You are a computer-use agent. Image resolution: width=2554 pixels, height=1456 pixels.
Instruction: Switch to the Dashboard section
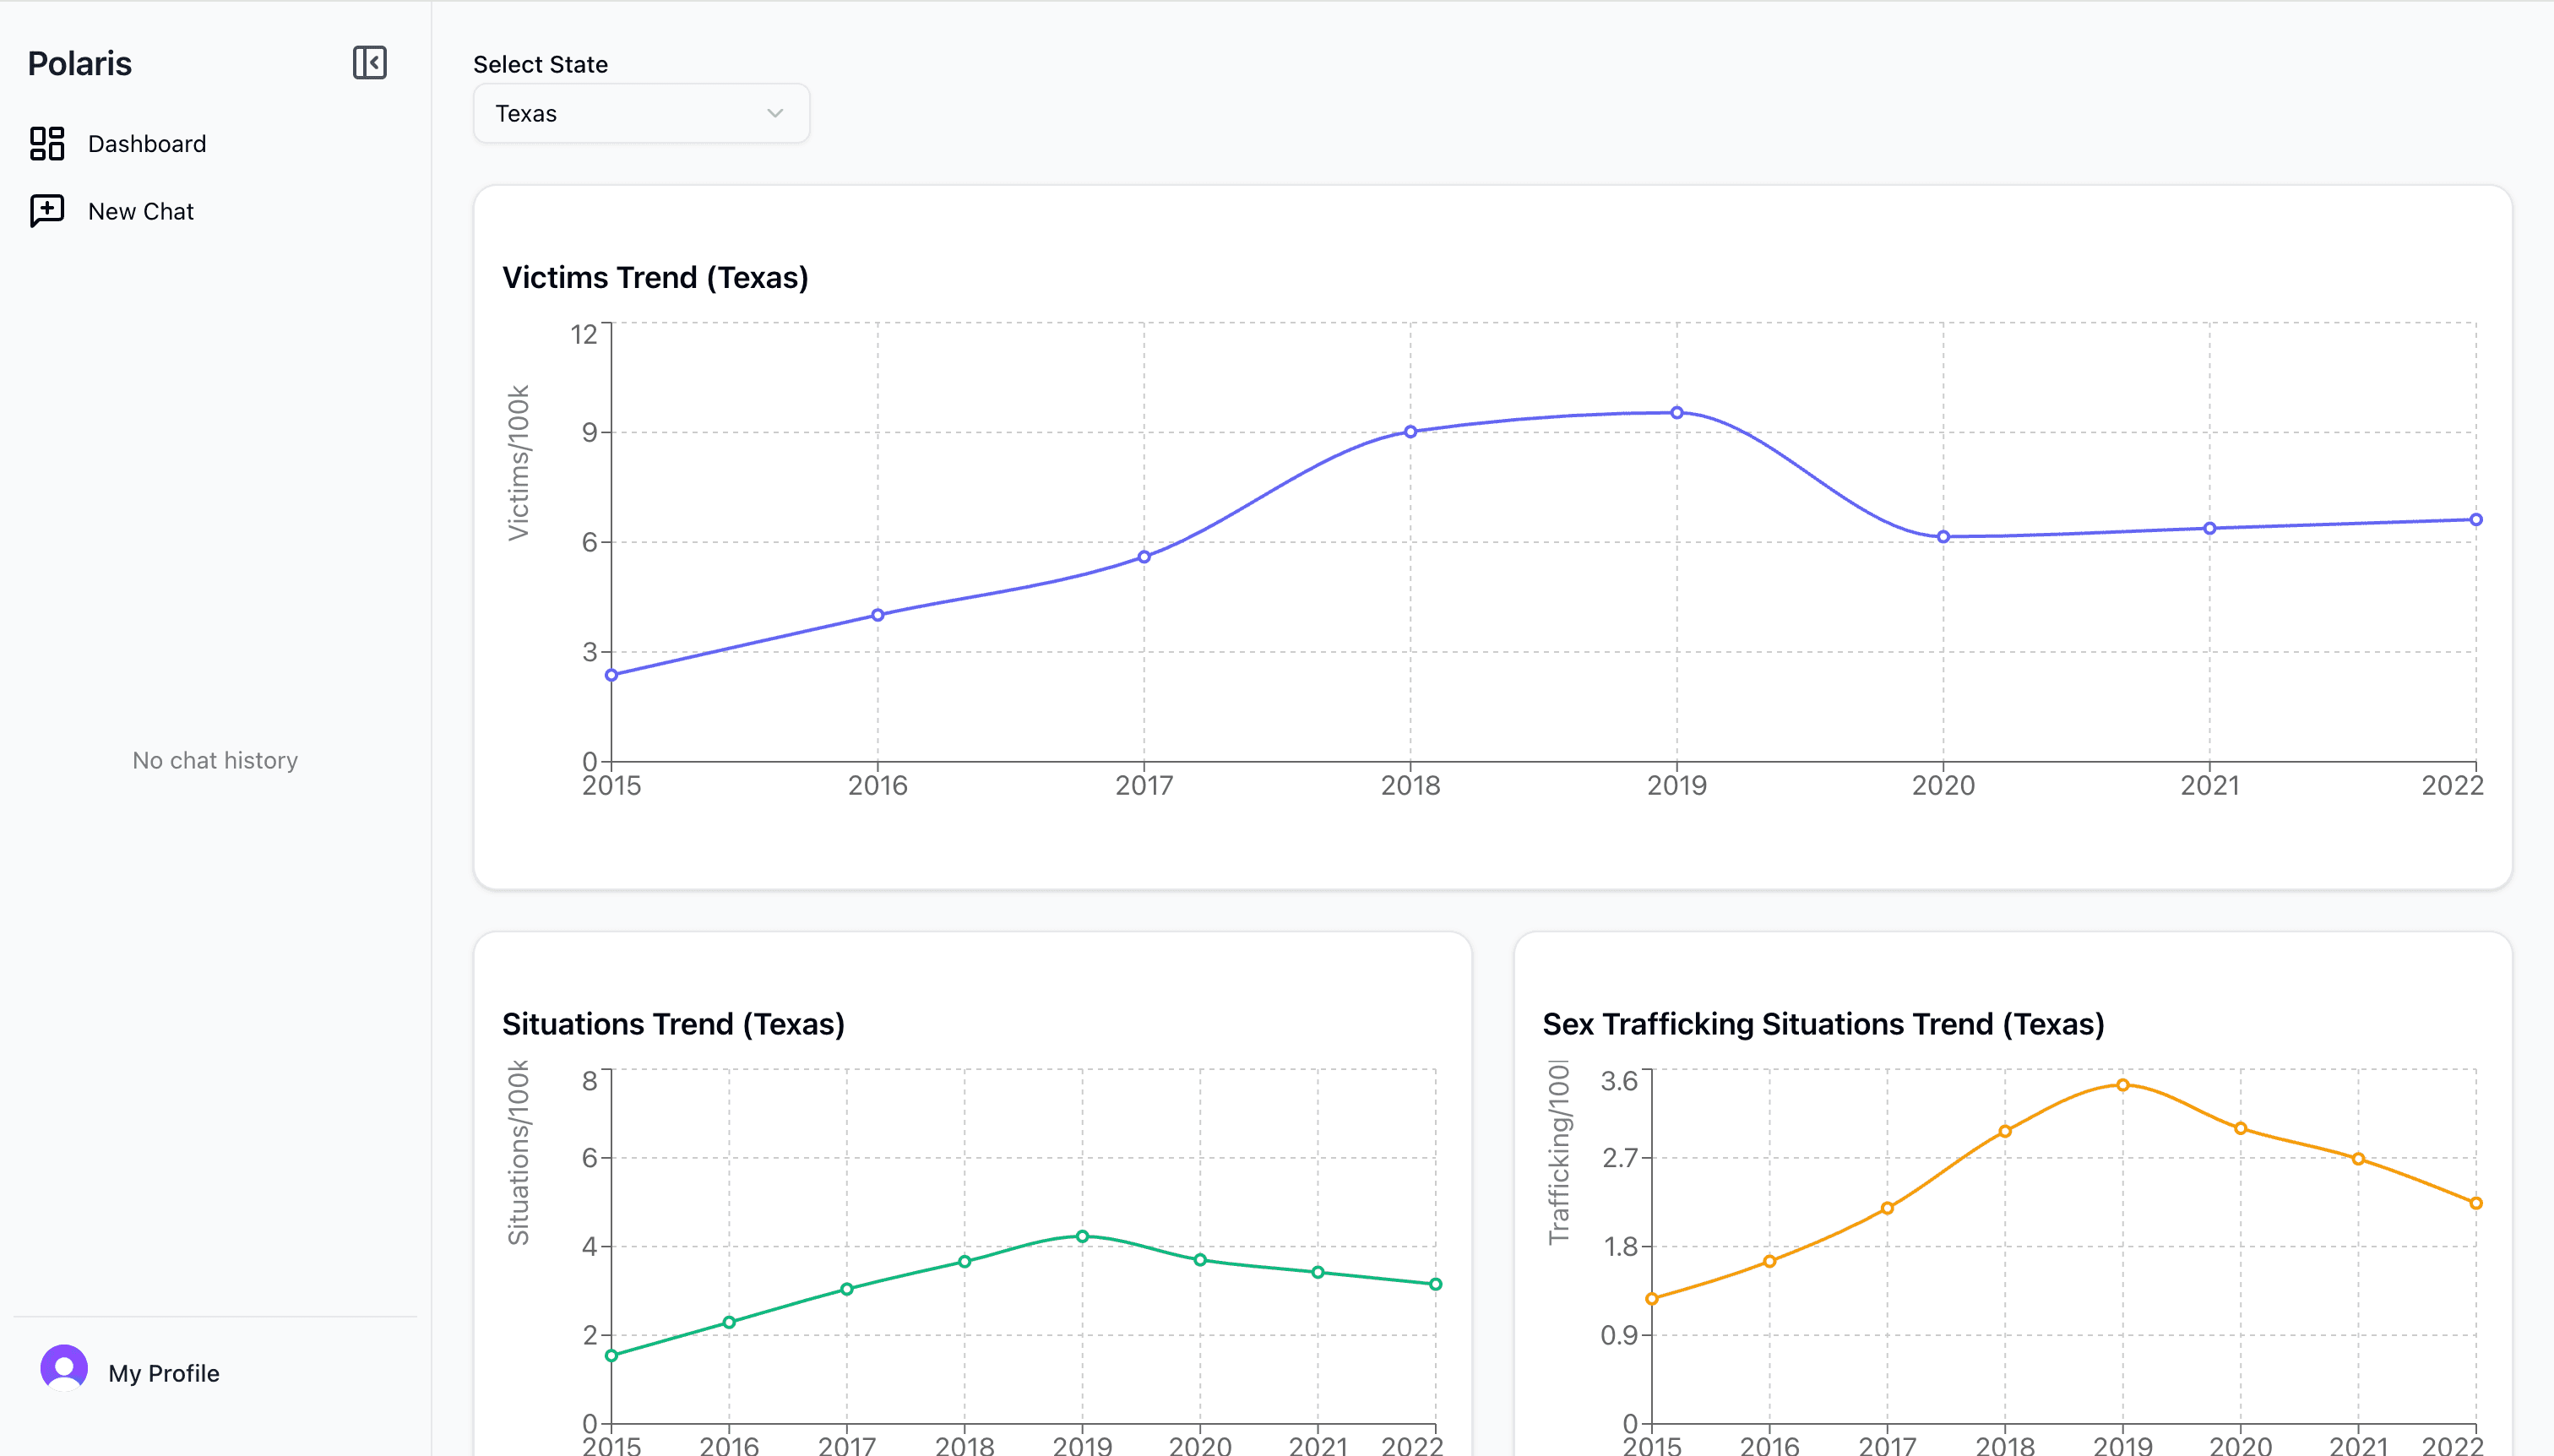click(147, 143)
